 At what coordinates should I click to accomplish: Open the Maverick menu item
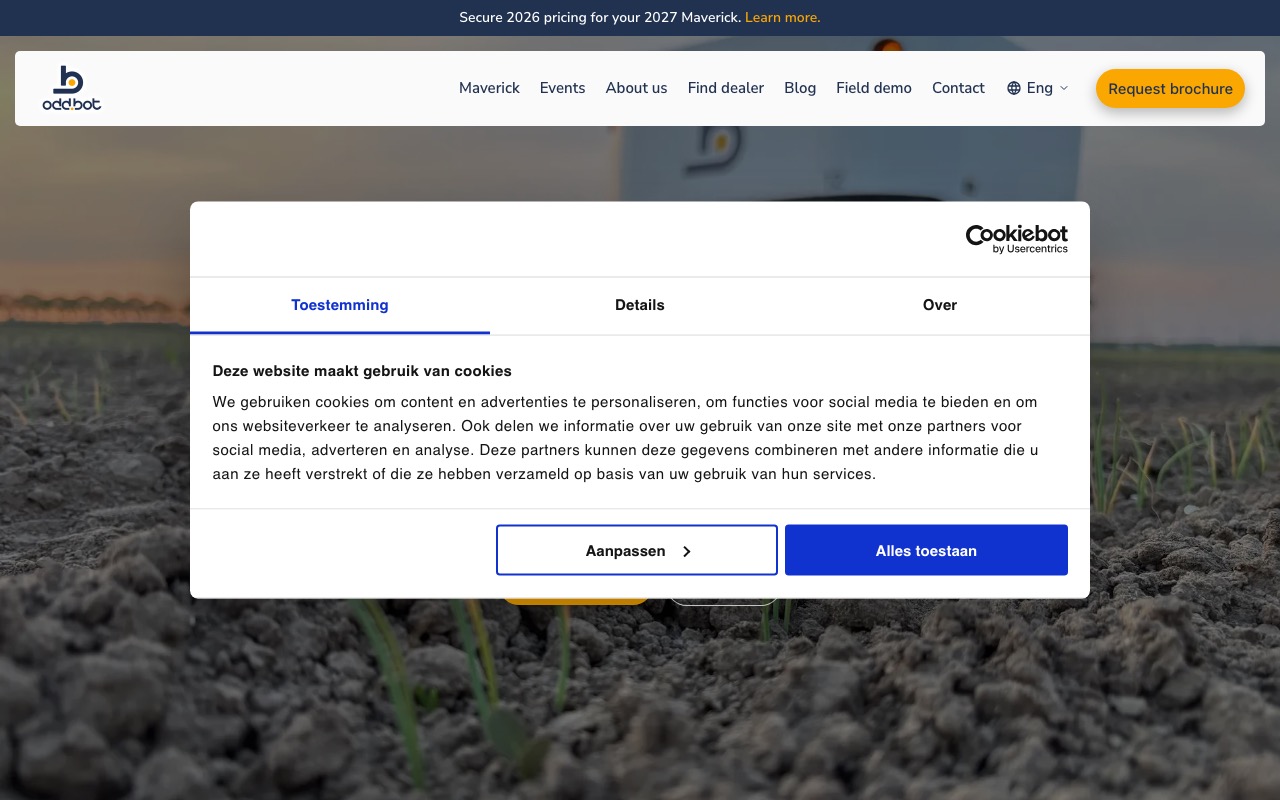[489, 88]
